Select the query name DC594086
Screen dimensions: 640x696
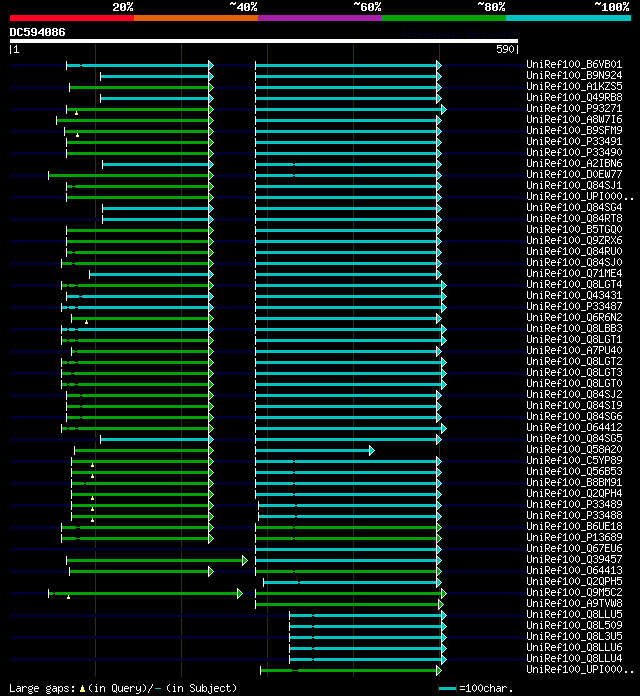pyautogui.click(x=37, y=32)
